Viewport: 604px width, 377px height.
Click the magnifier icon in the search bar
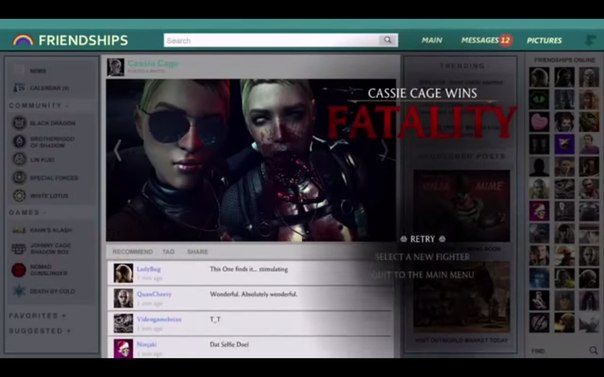click(388, 40)
